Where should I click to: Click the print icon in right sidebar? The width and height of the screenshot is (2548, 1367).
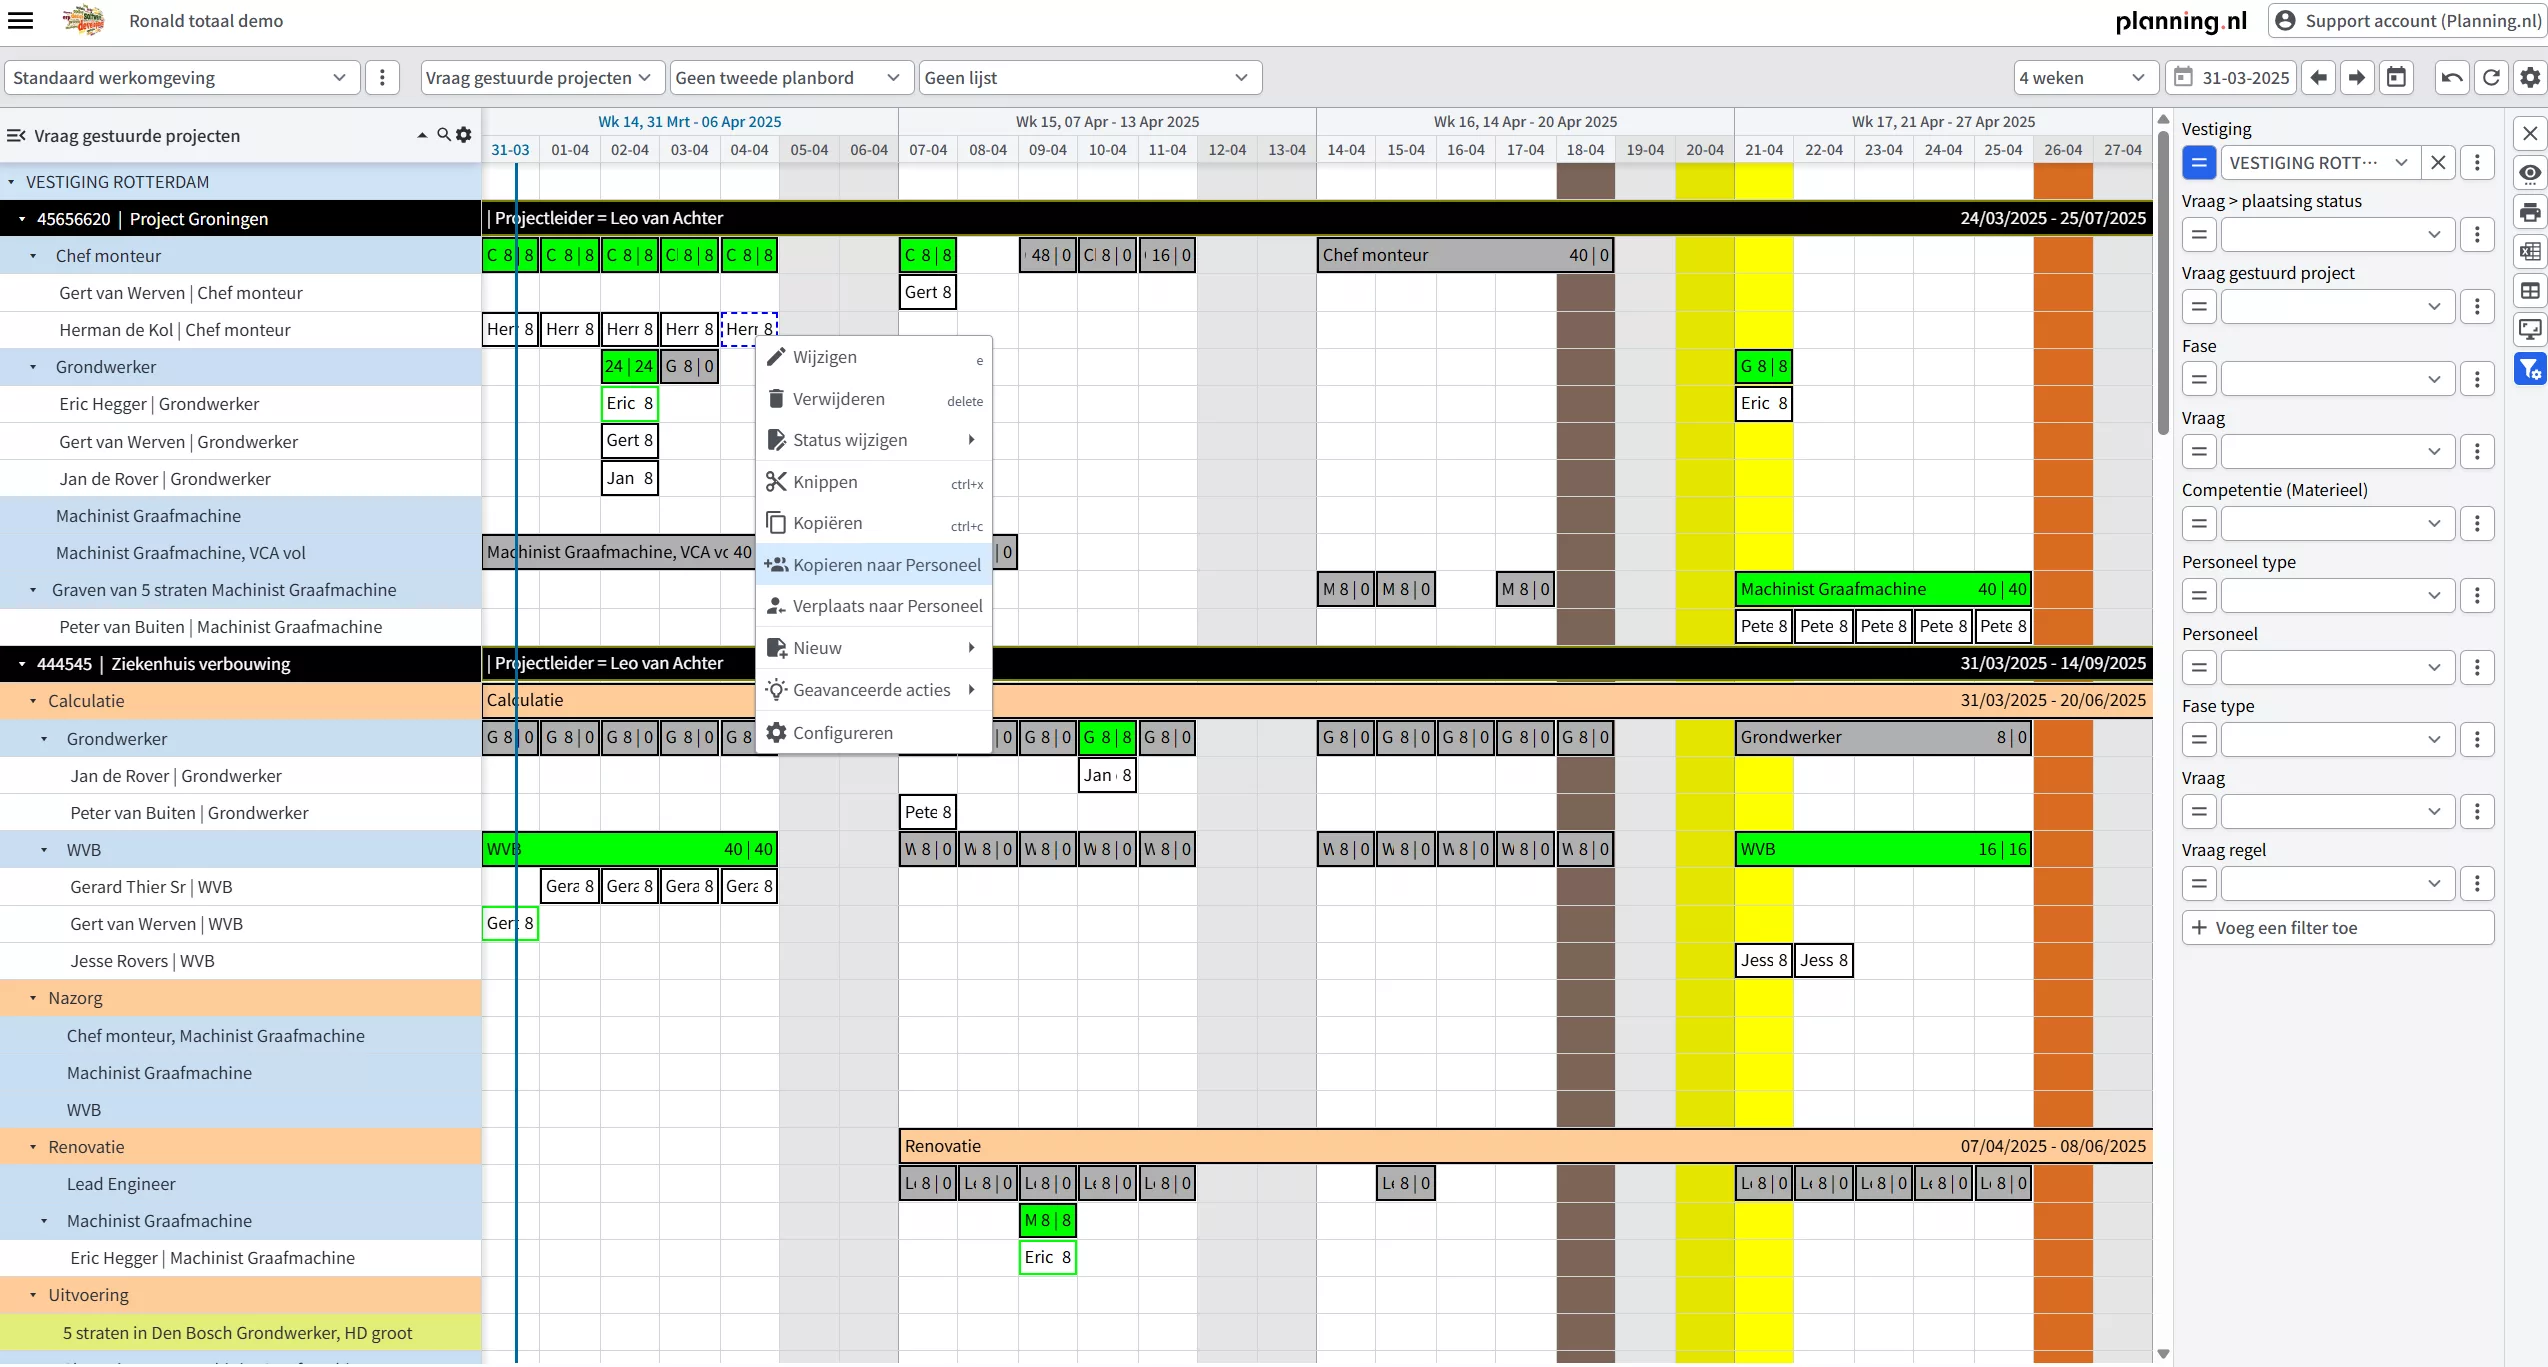point(2530,212)
